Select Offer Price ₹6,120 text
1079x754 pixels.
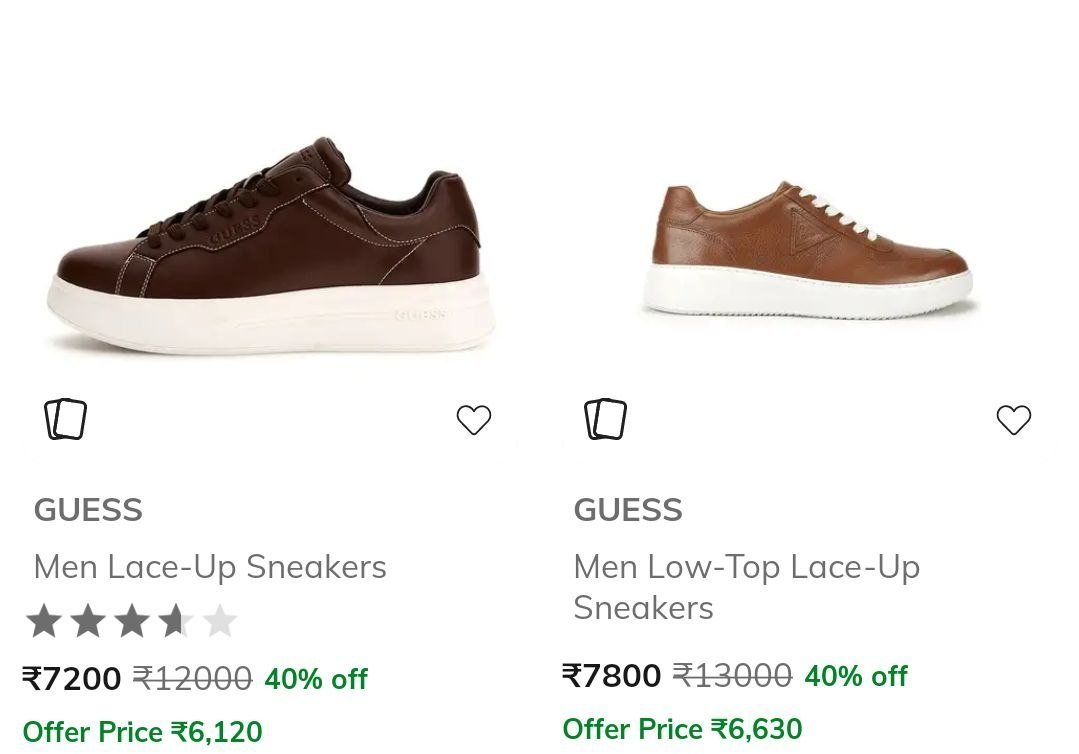click(x=142, y=731)
